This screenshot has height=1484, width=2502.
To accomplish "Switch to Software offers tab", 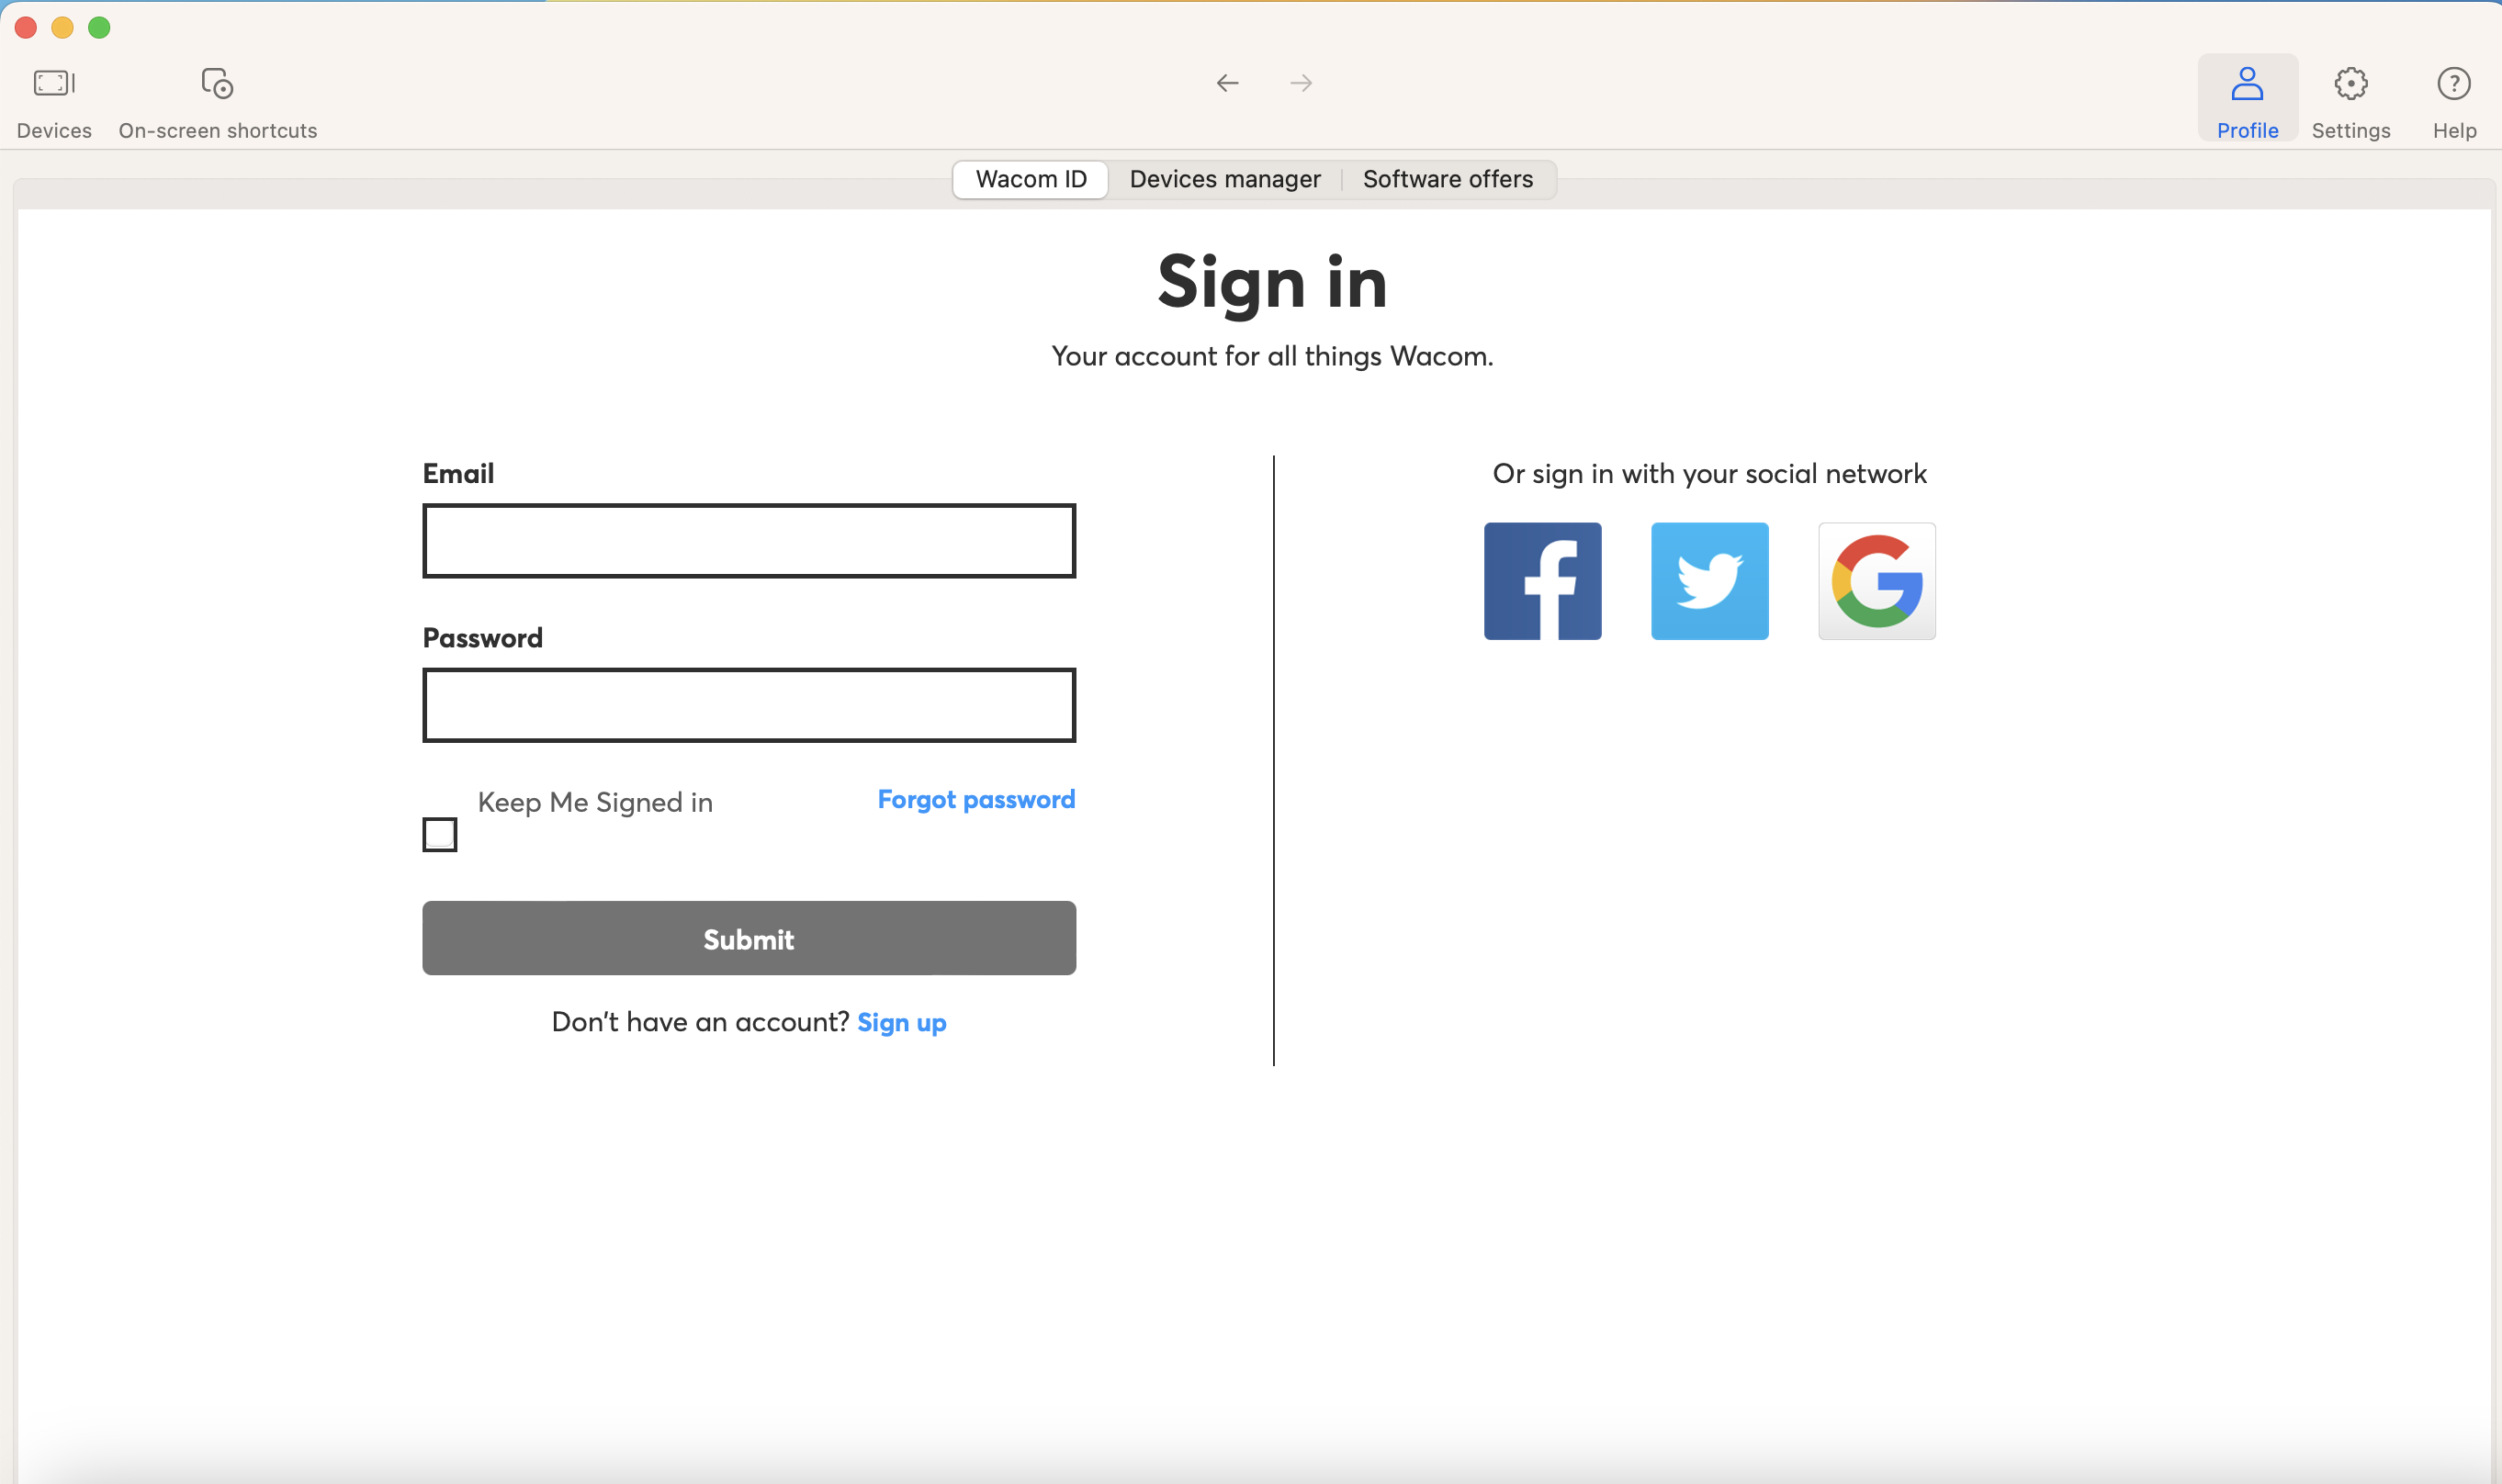I will point(1447,179).
